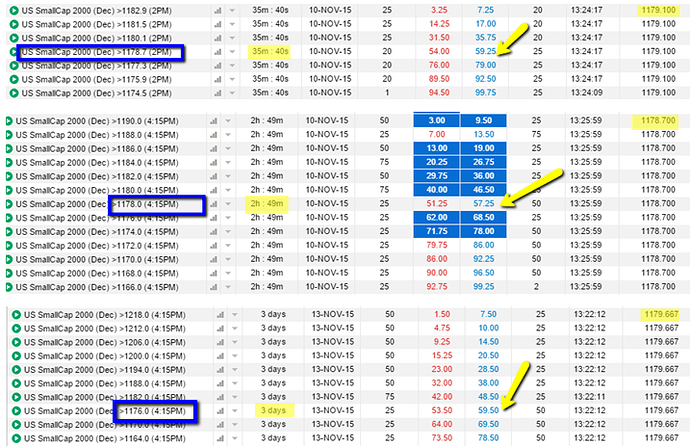Select highlighted 3 days on >1176.0 row
The height and width of the screenshot is (446, 690).
pos(273,410)
